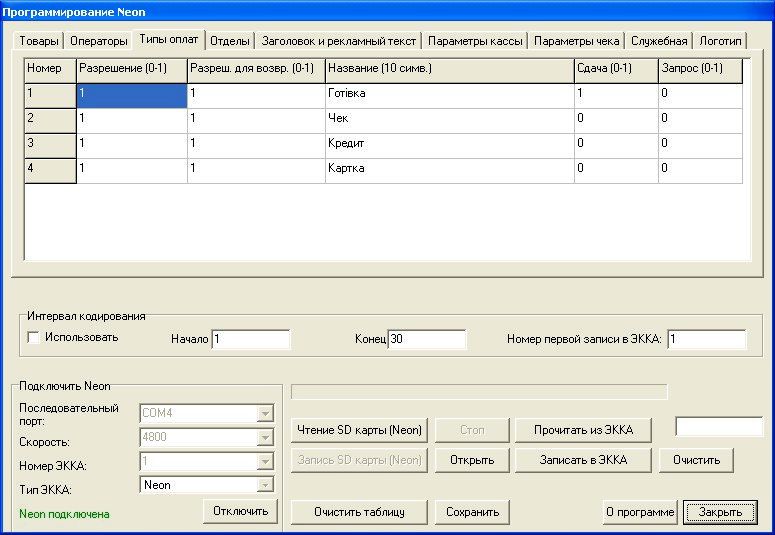
Task: Click the Очистить button
Action: click(696, 460)
